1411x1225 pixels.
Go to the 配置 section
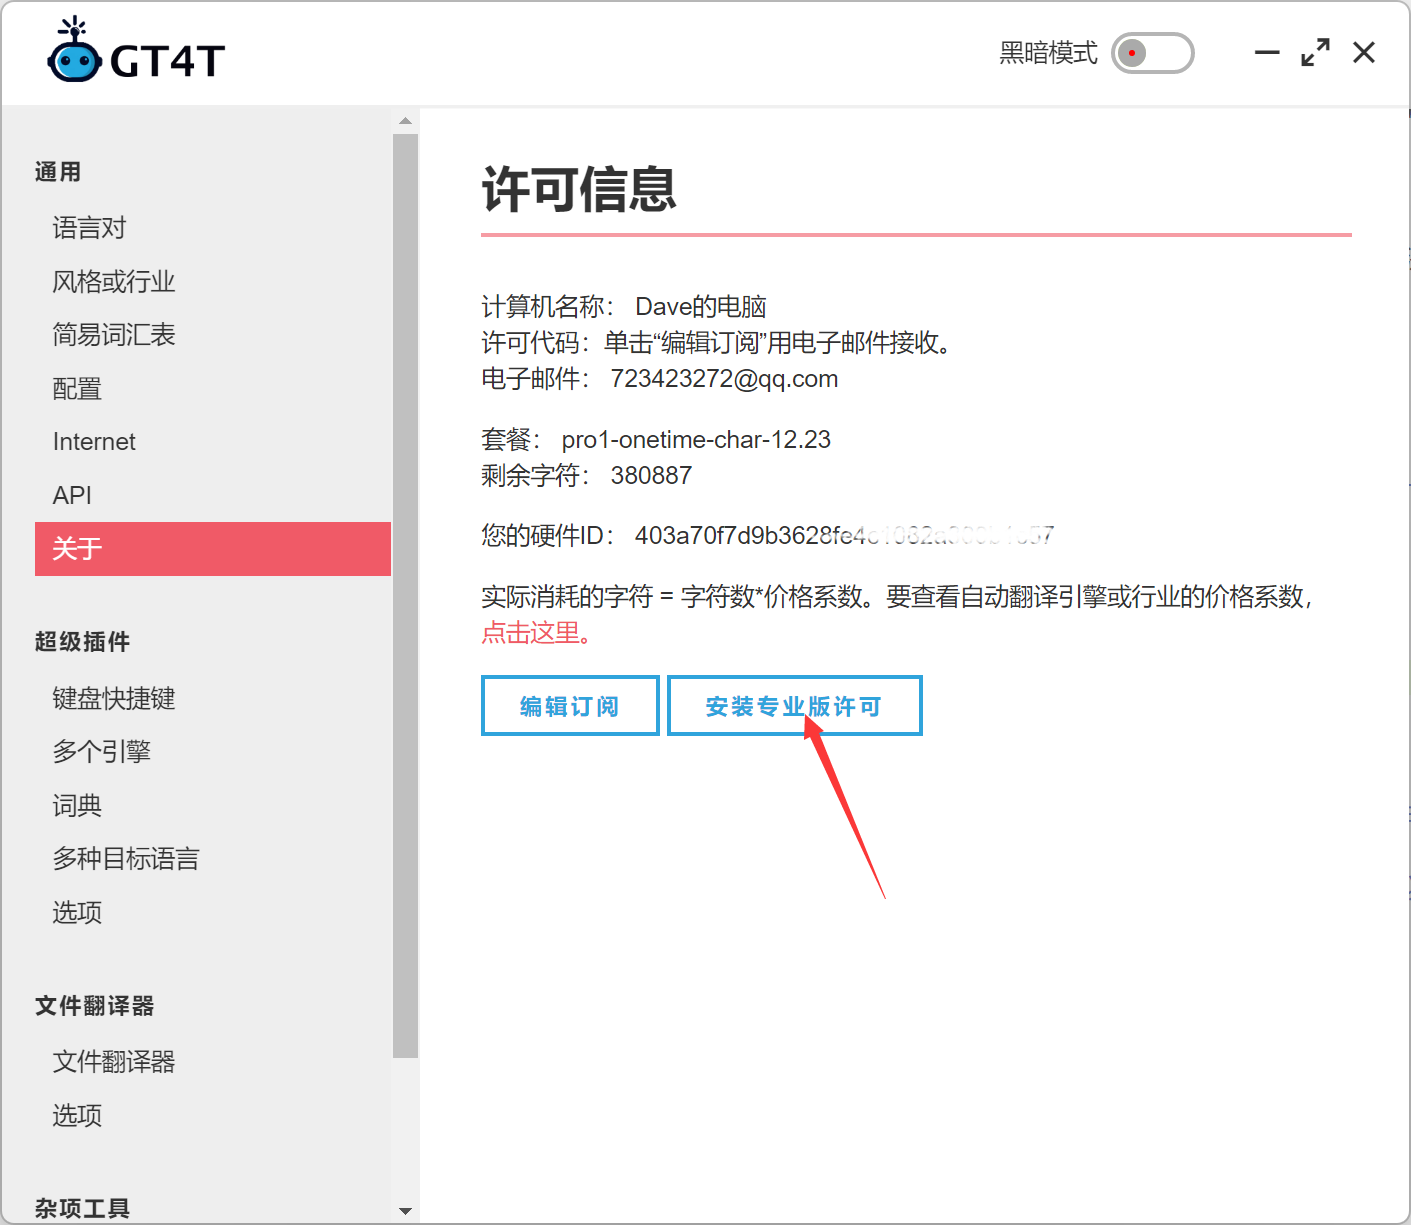click(x=213, y=389)
